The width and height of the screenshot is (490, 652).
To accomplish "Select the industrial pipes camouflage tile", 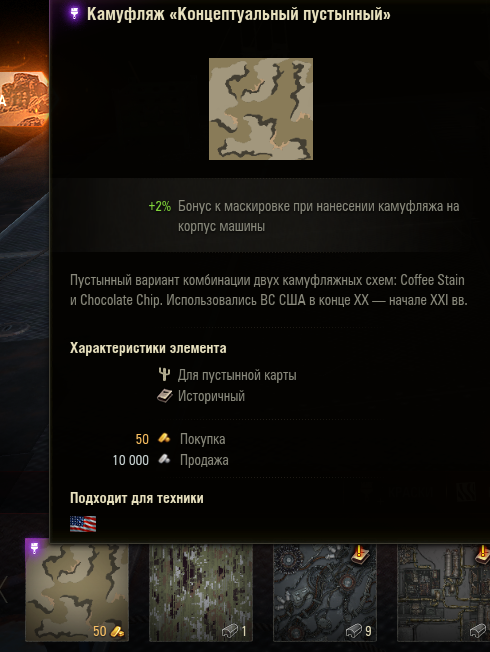I will [443, 593].
